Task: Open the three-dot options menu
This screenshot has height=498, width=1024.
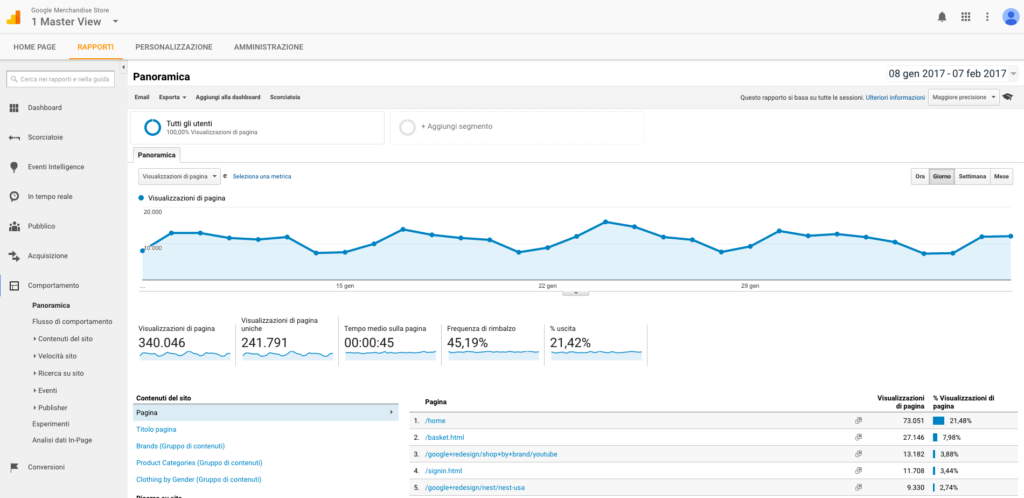Action: click(987, 16)
